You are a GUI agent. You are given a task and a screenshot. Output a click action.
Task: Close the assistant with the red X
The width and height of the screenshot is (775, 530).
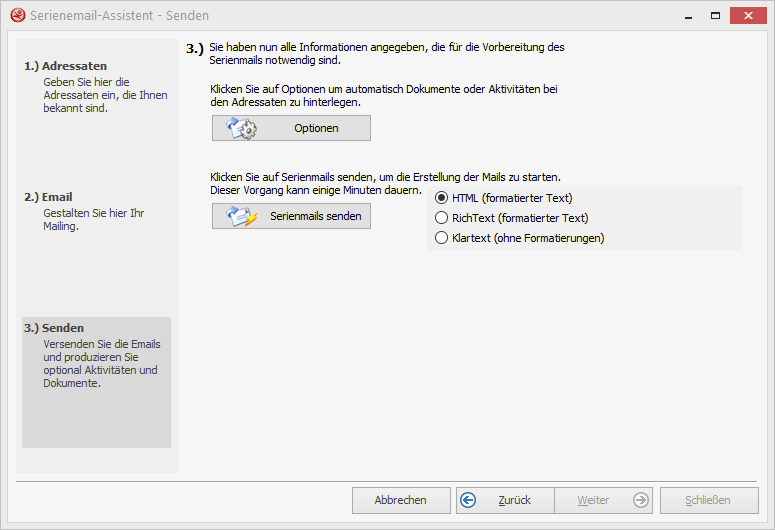[x=749, y=16]
